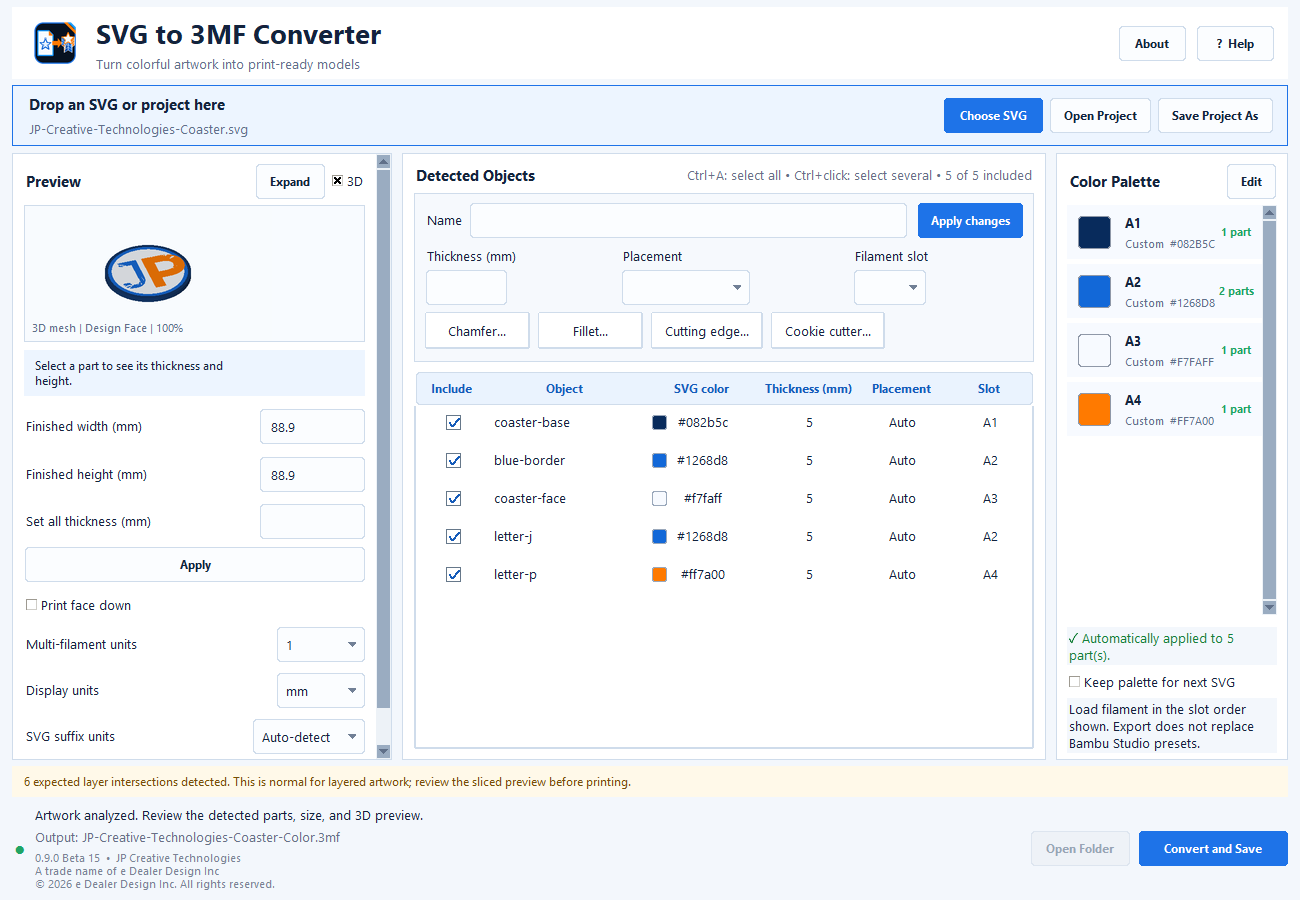Toggle the 3D preview checkbox
The width and height of the screenshot is (1300, 900).
(x=337, y=181)
